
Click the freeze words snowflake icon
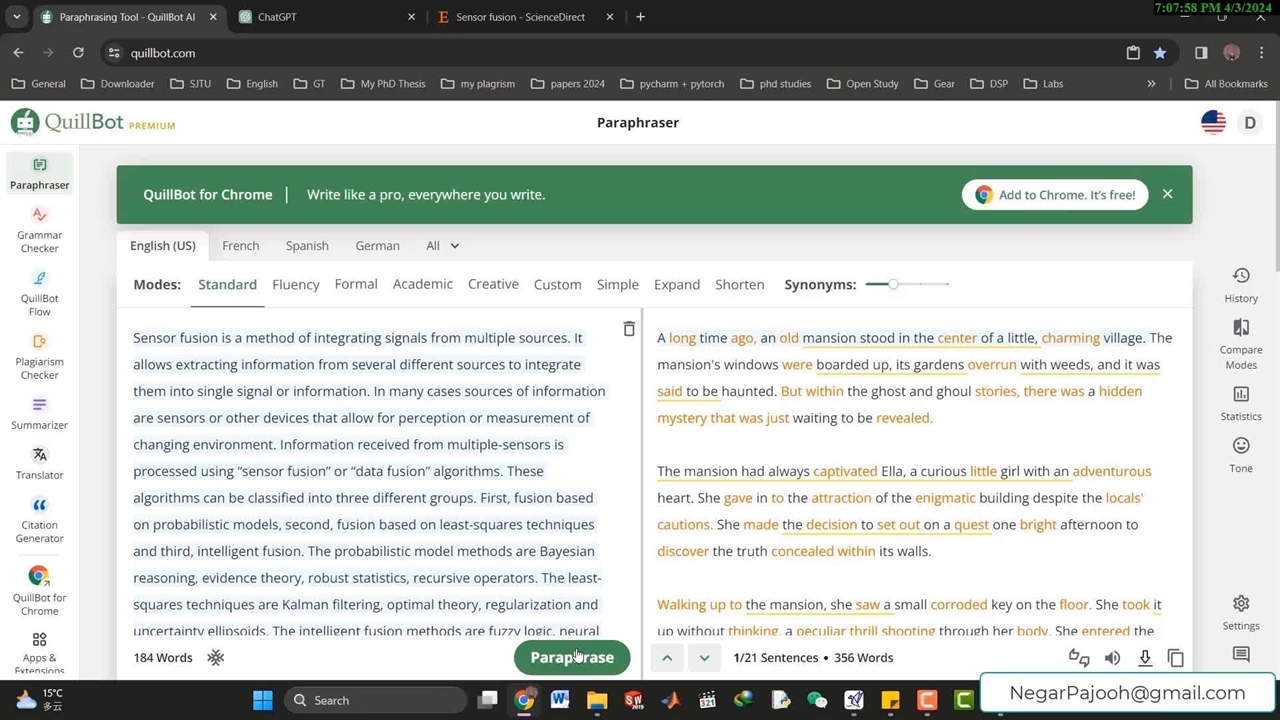[x=215, y=657]
